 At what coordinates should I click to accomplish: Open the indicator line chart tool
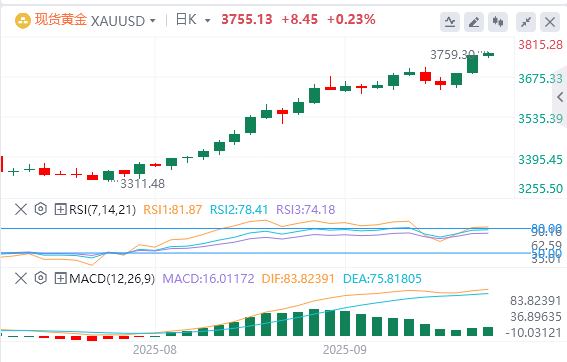[450, 22]
